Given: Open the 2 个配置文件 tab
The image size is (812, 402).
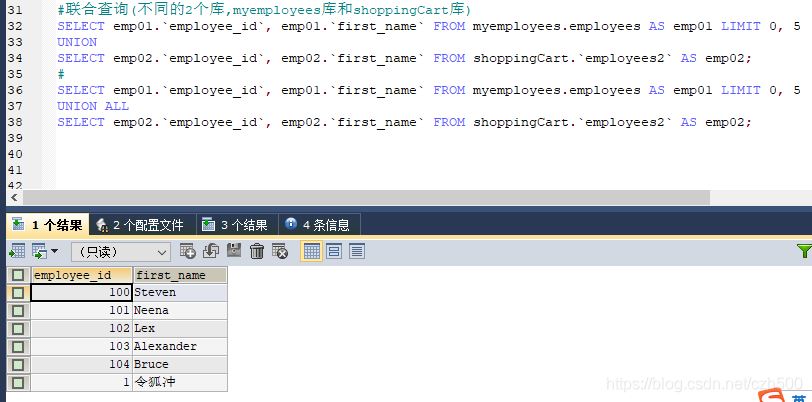Looking at the screenshot, I should (x=140, y=225).
